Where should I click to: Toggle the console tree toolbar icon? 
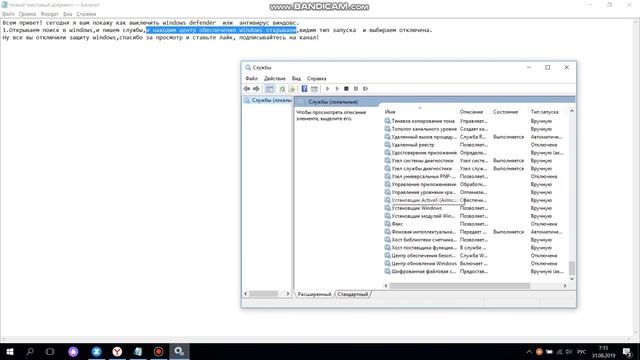tap(269, 89)
